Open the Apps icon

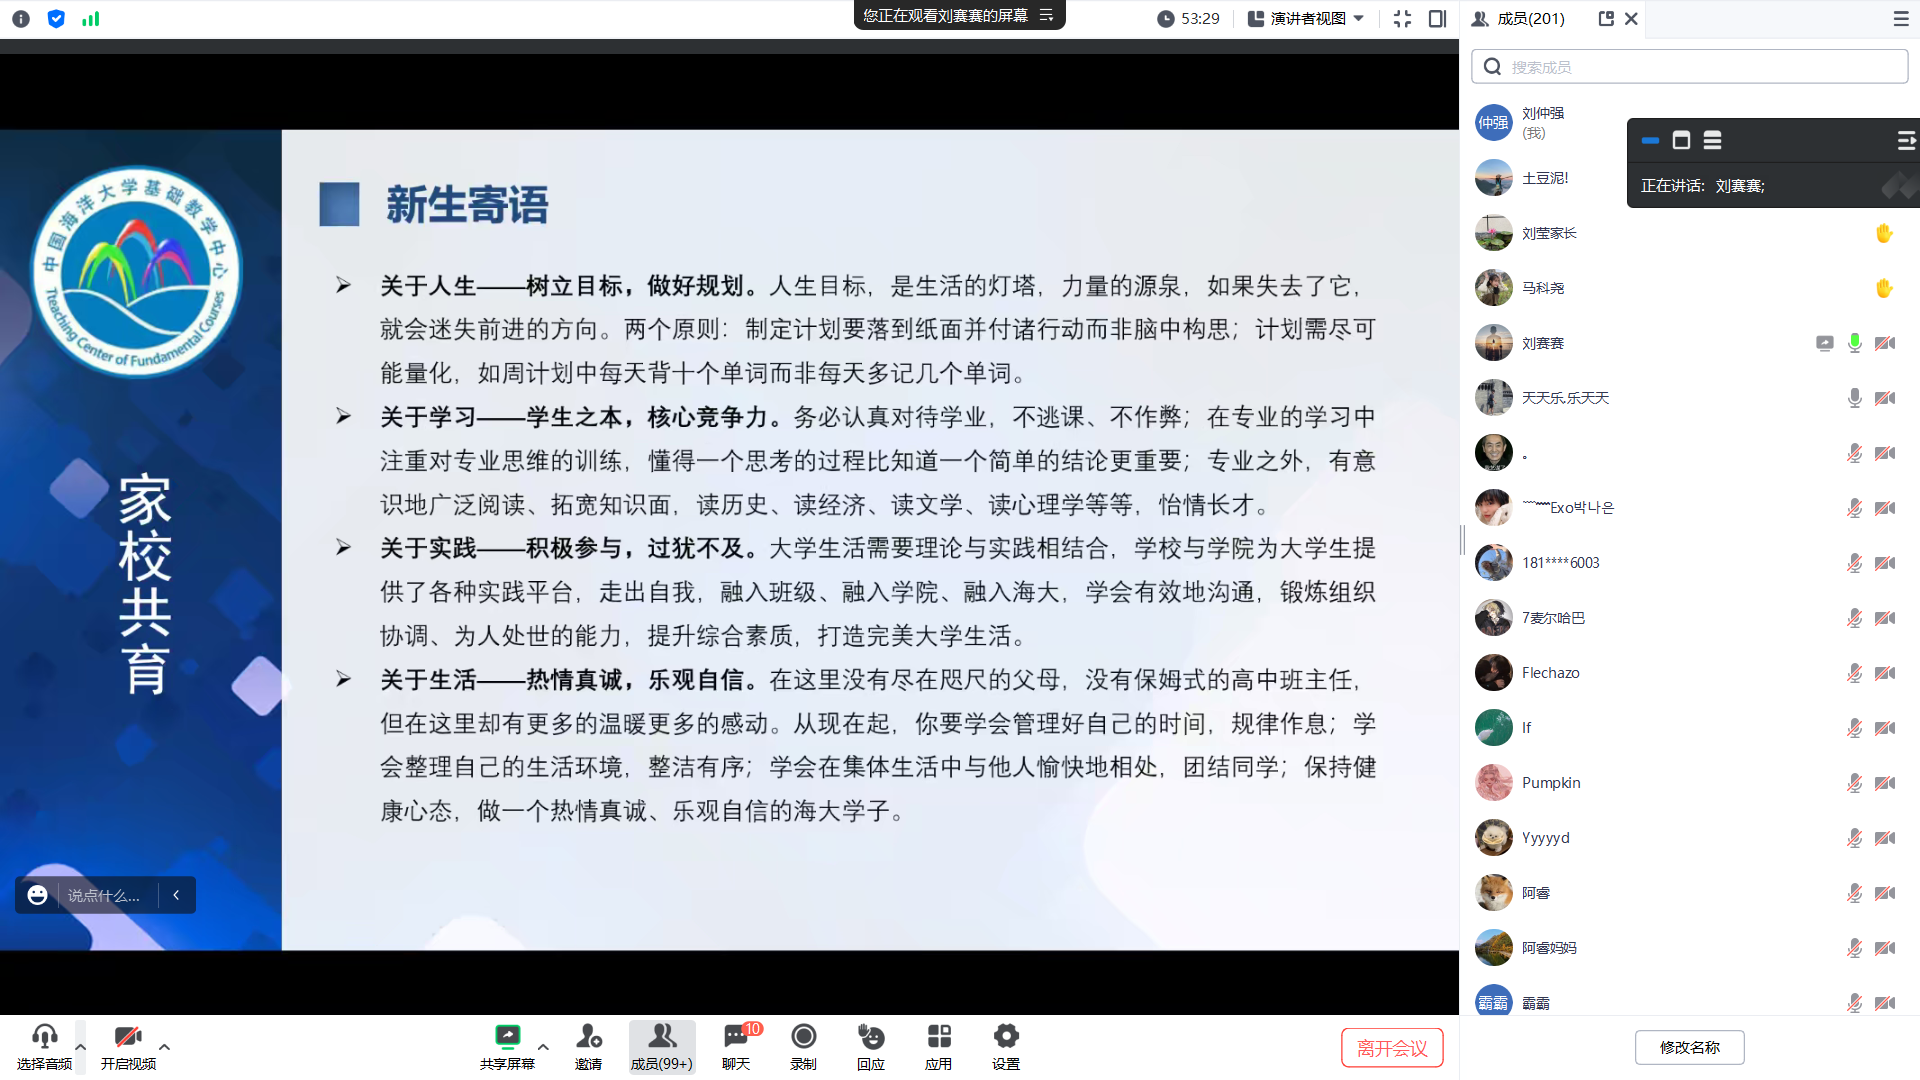(938, 1037)
